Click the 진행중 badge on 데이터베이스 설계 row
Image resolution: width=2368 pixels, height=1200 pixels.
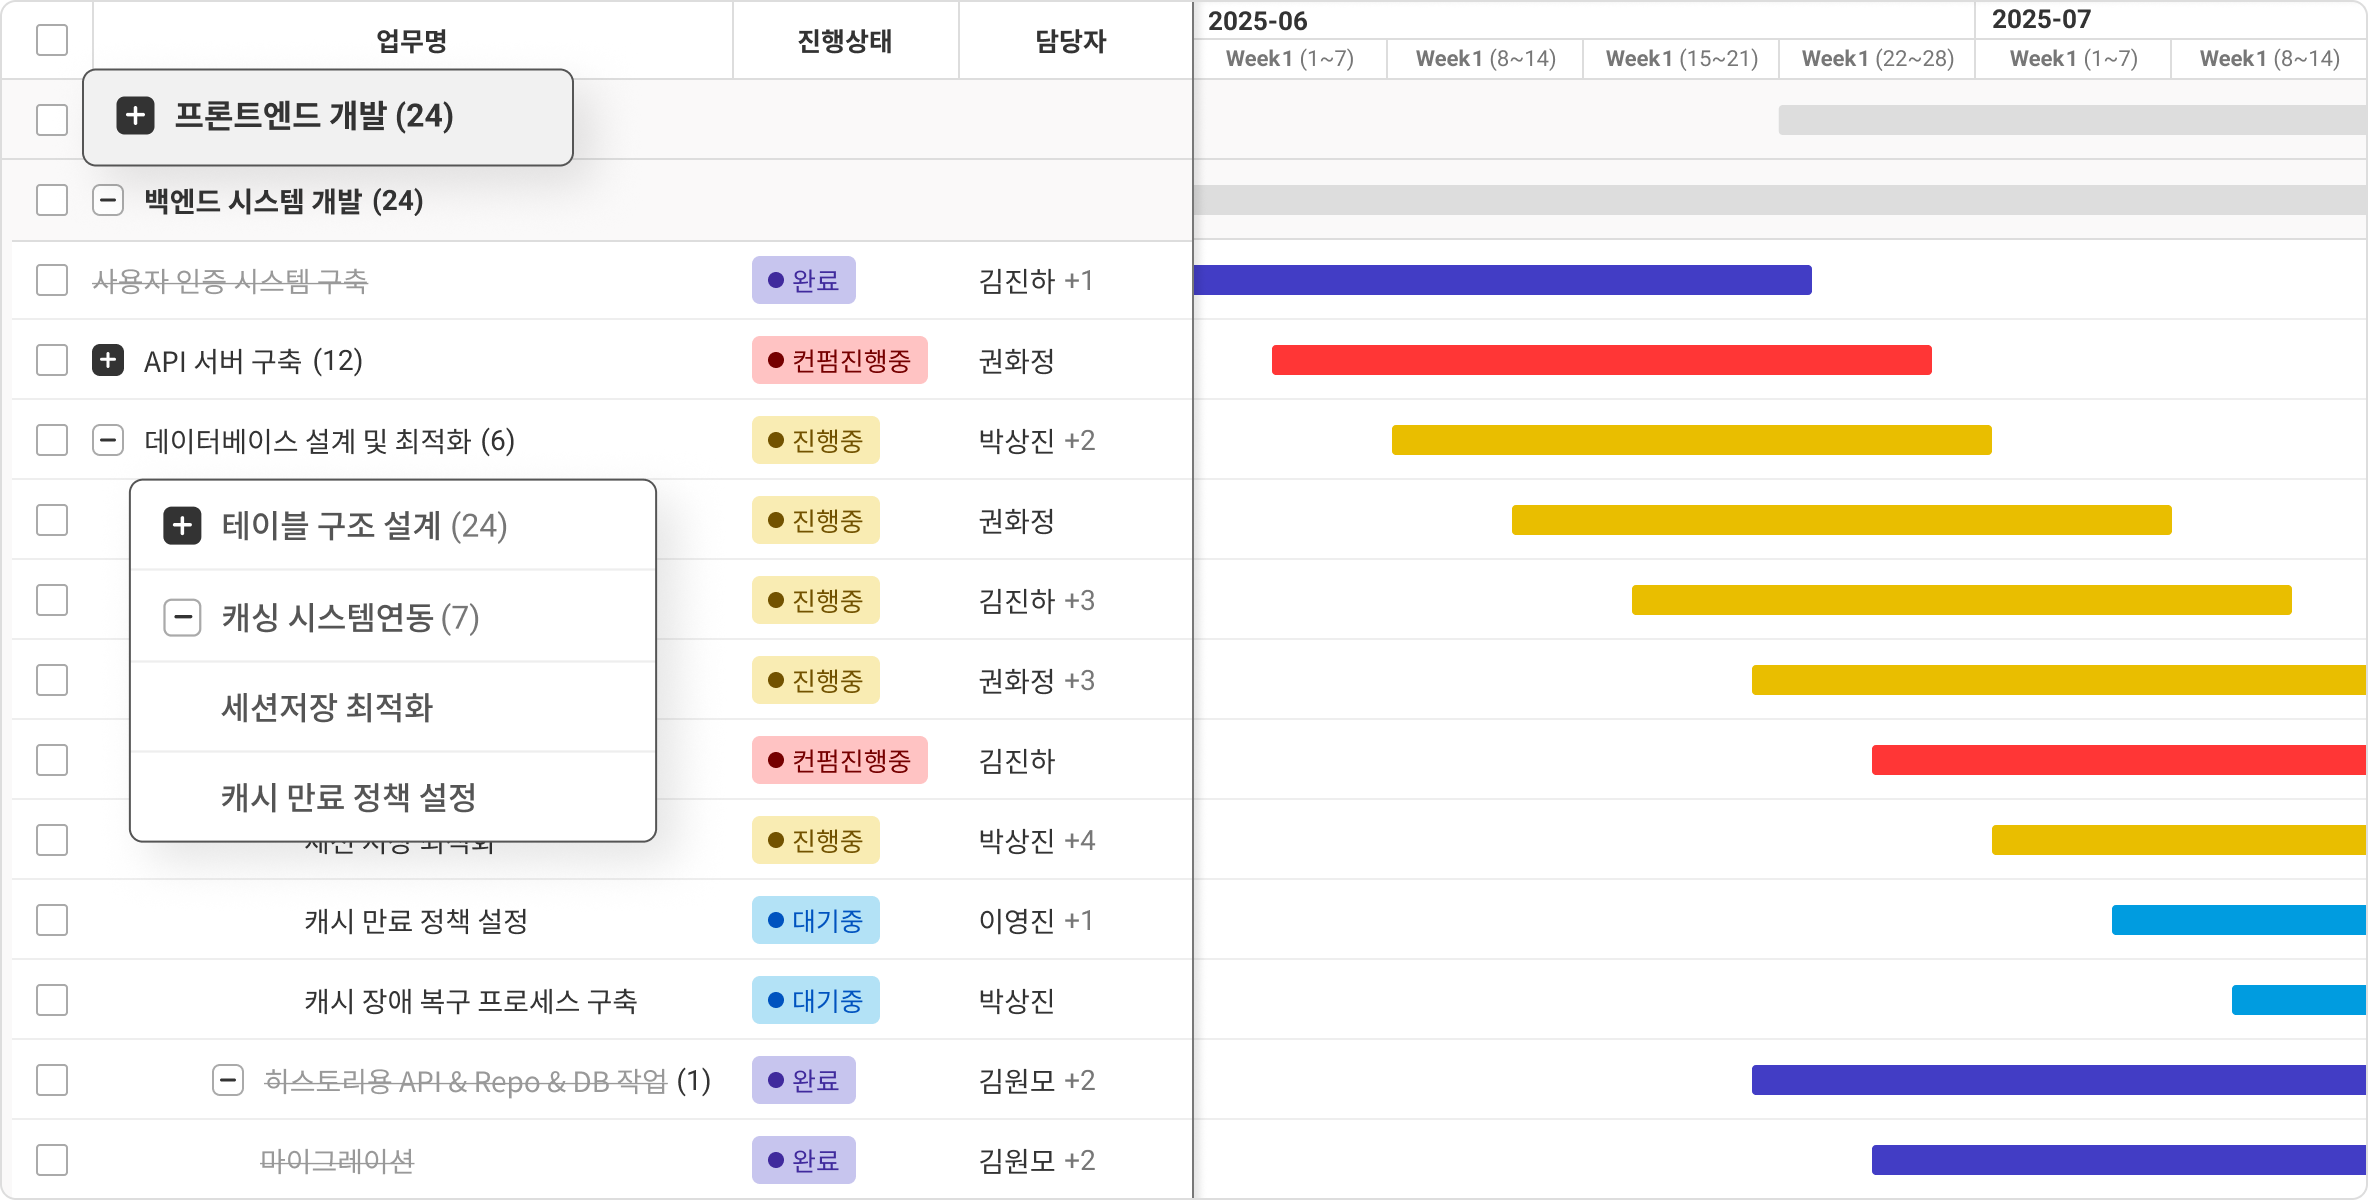[815, 440]
